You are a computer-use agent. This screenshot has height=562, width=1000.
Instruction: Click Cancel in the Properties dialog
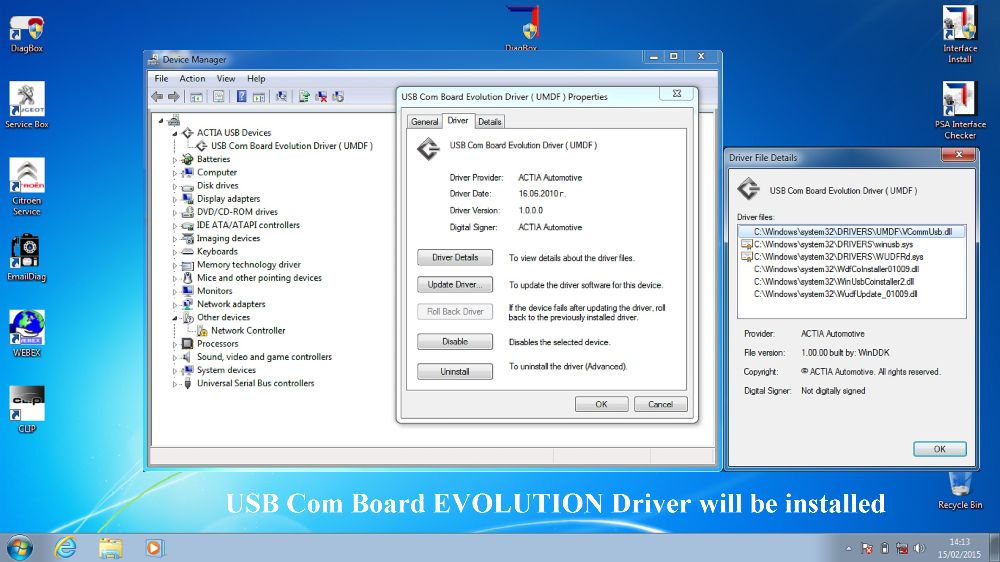tap(661, 404)
